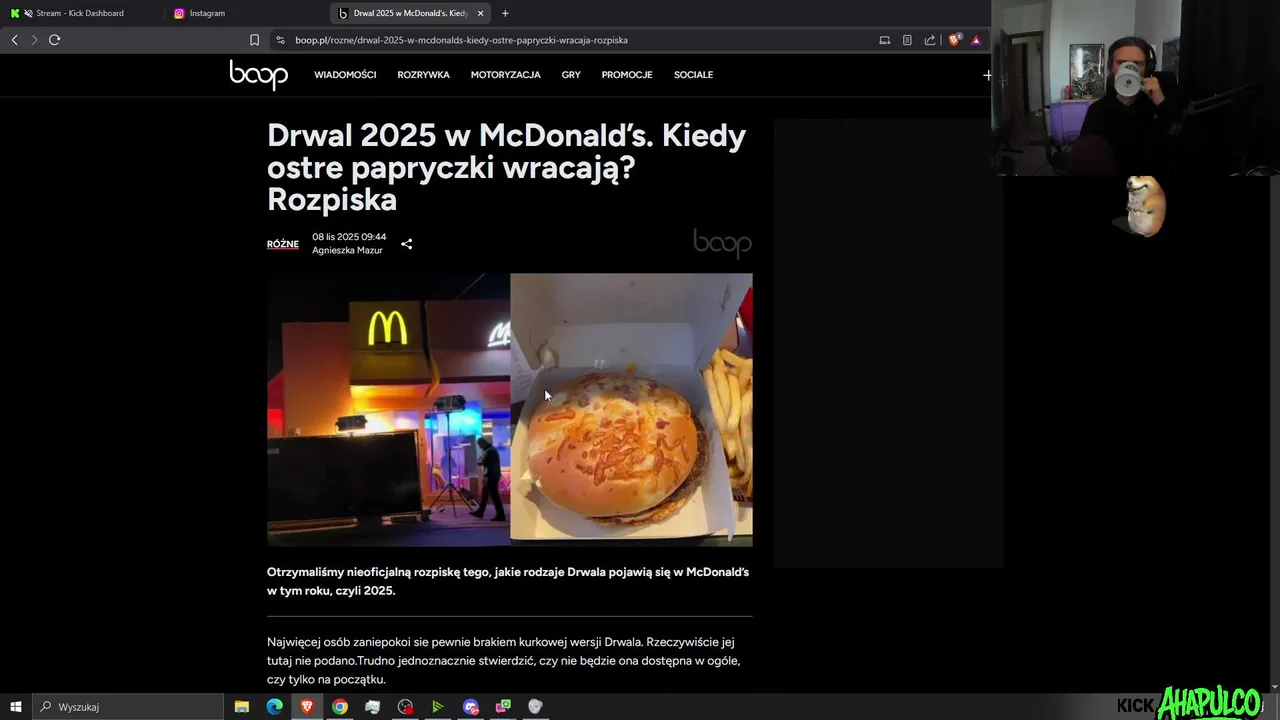Screen dimensions: 1280x720
Task: Click the Brave browser taskbar icon
Action: click(x=307, y=707)
